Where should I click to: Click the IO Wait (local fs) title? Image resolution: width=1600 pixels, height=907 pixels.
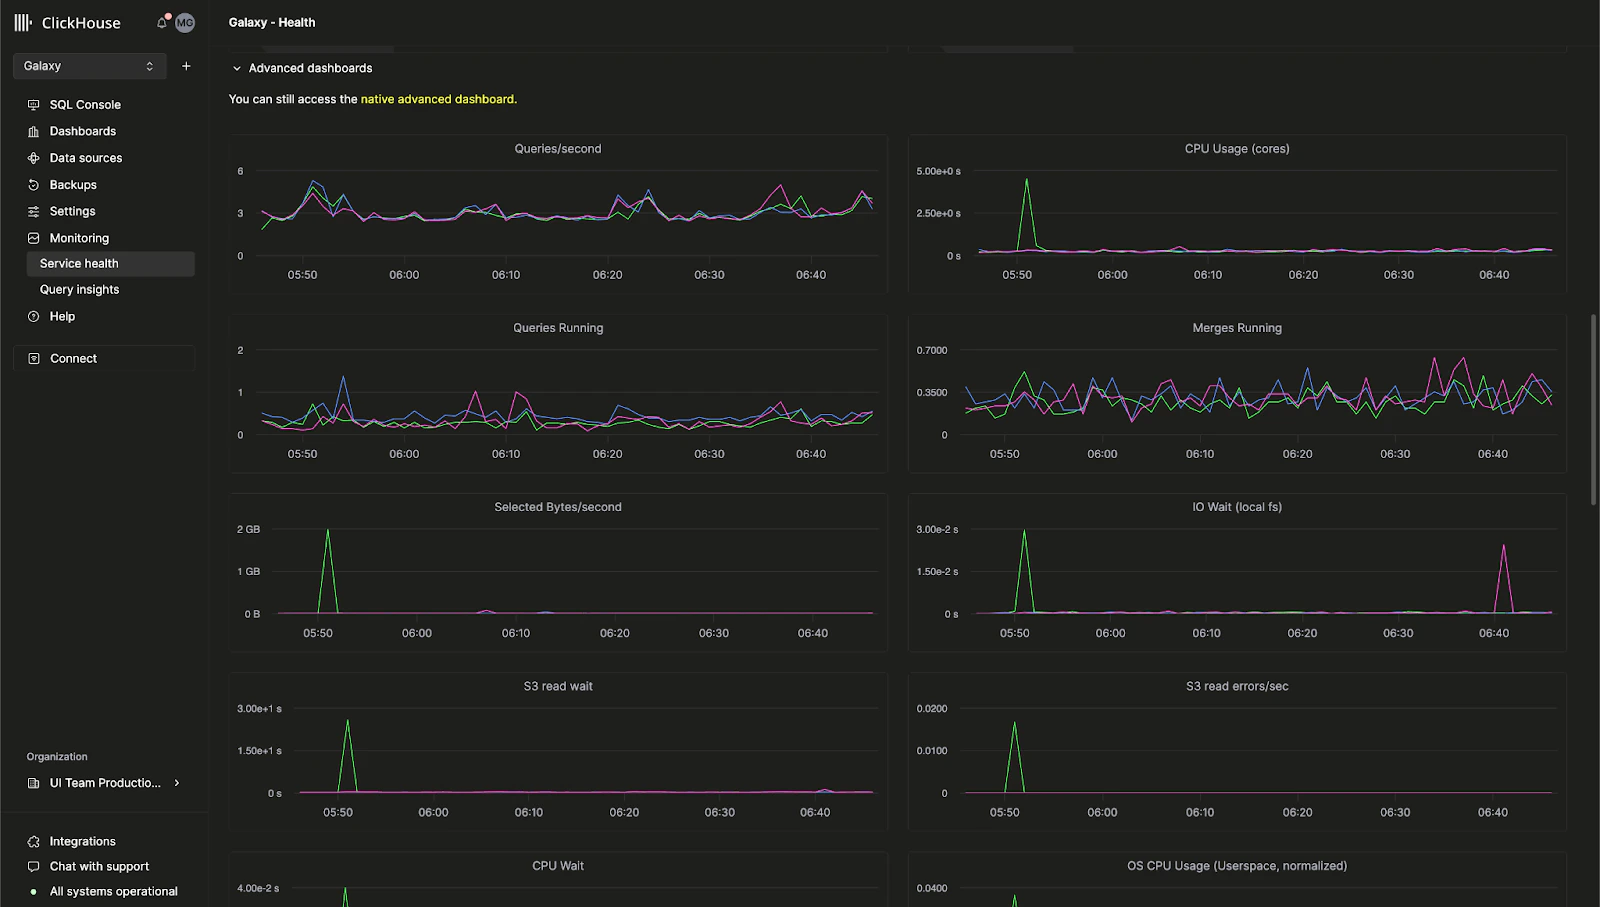click(x=1237, y=507)
